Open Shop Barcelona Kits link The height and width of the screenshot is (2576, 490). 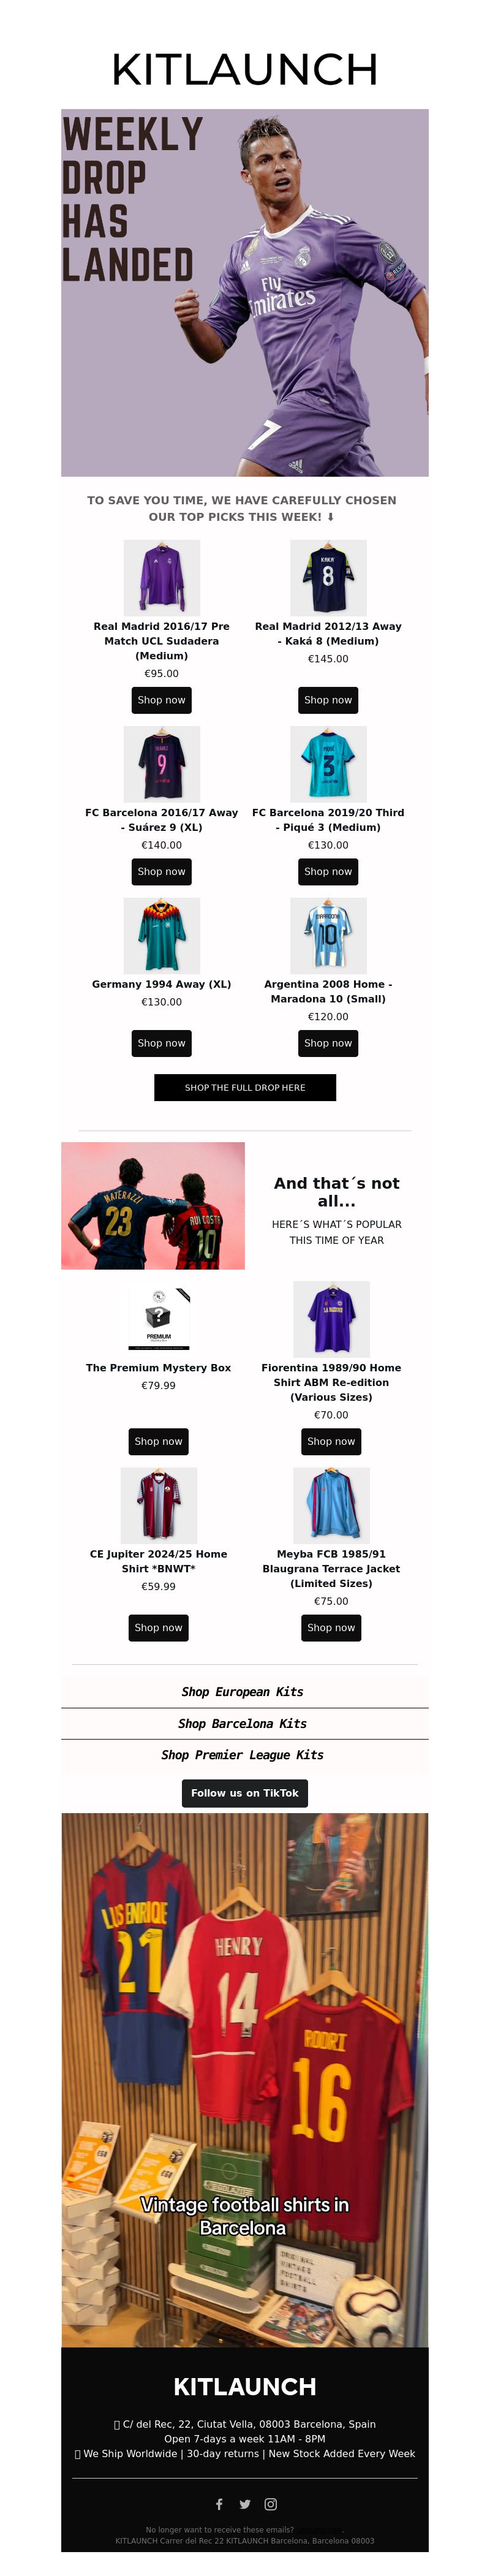[x=243, y=1723]
